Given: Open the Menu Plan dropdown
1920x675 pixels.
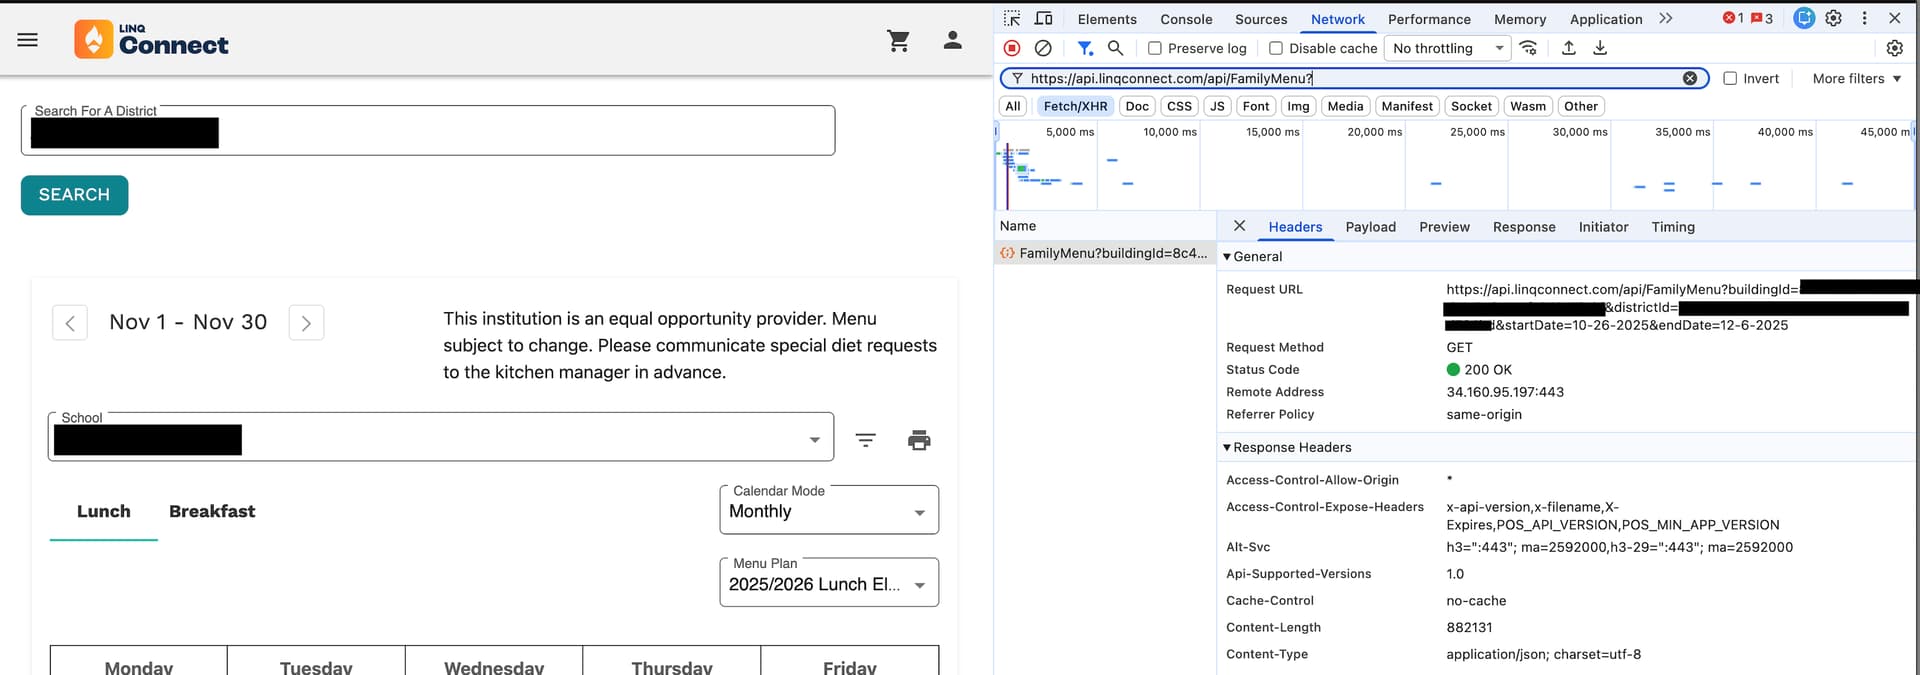Looking at the screenshot, I should [829, 583].
